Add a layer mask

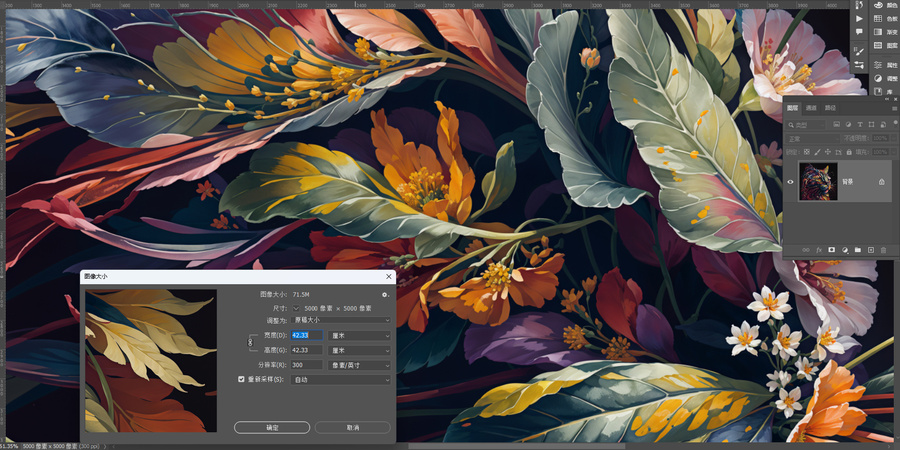(x=832, y=250)
